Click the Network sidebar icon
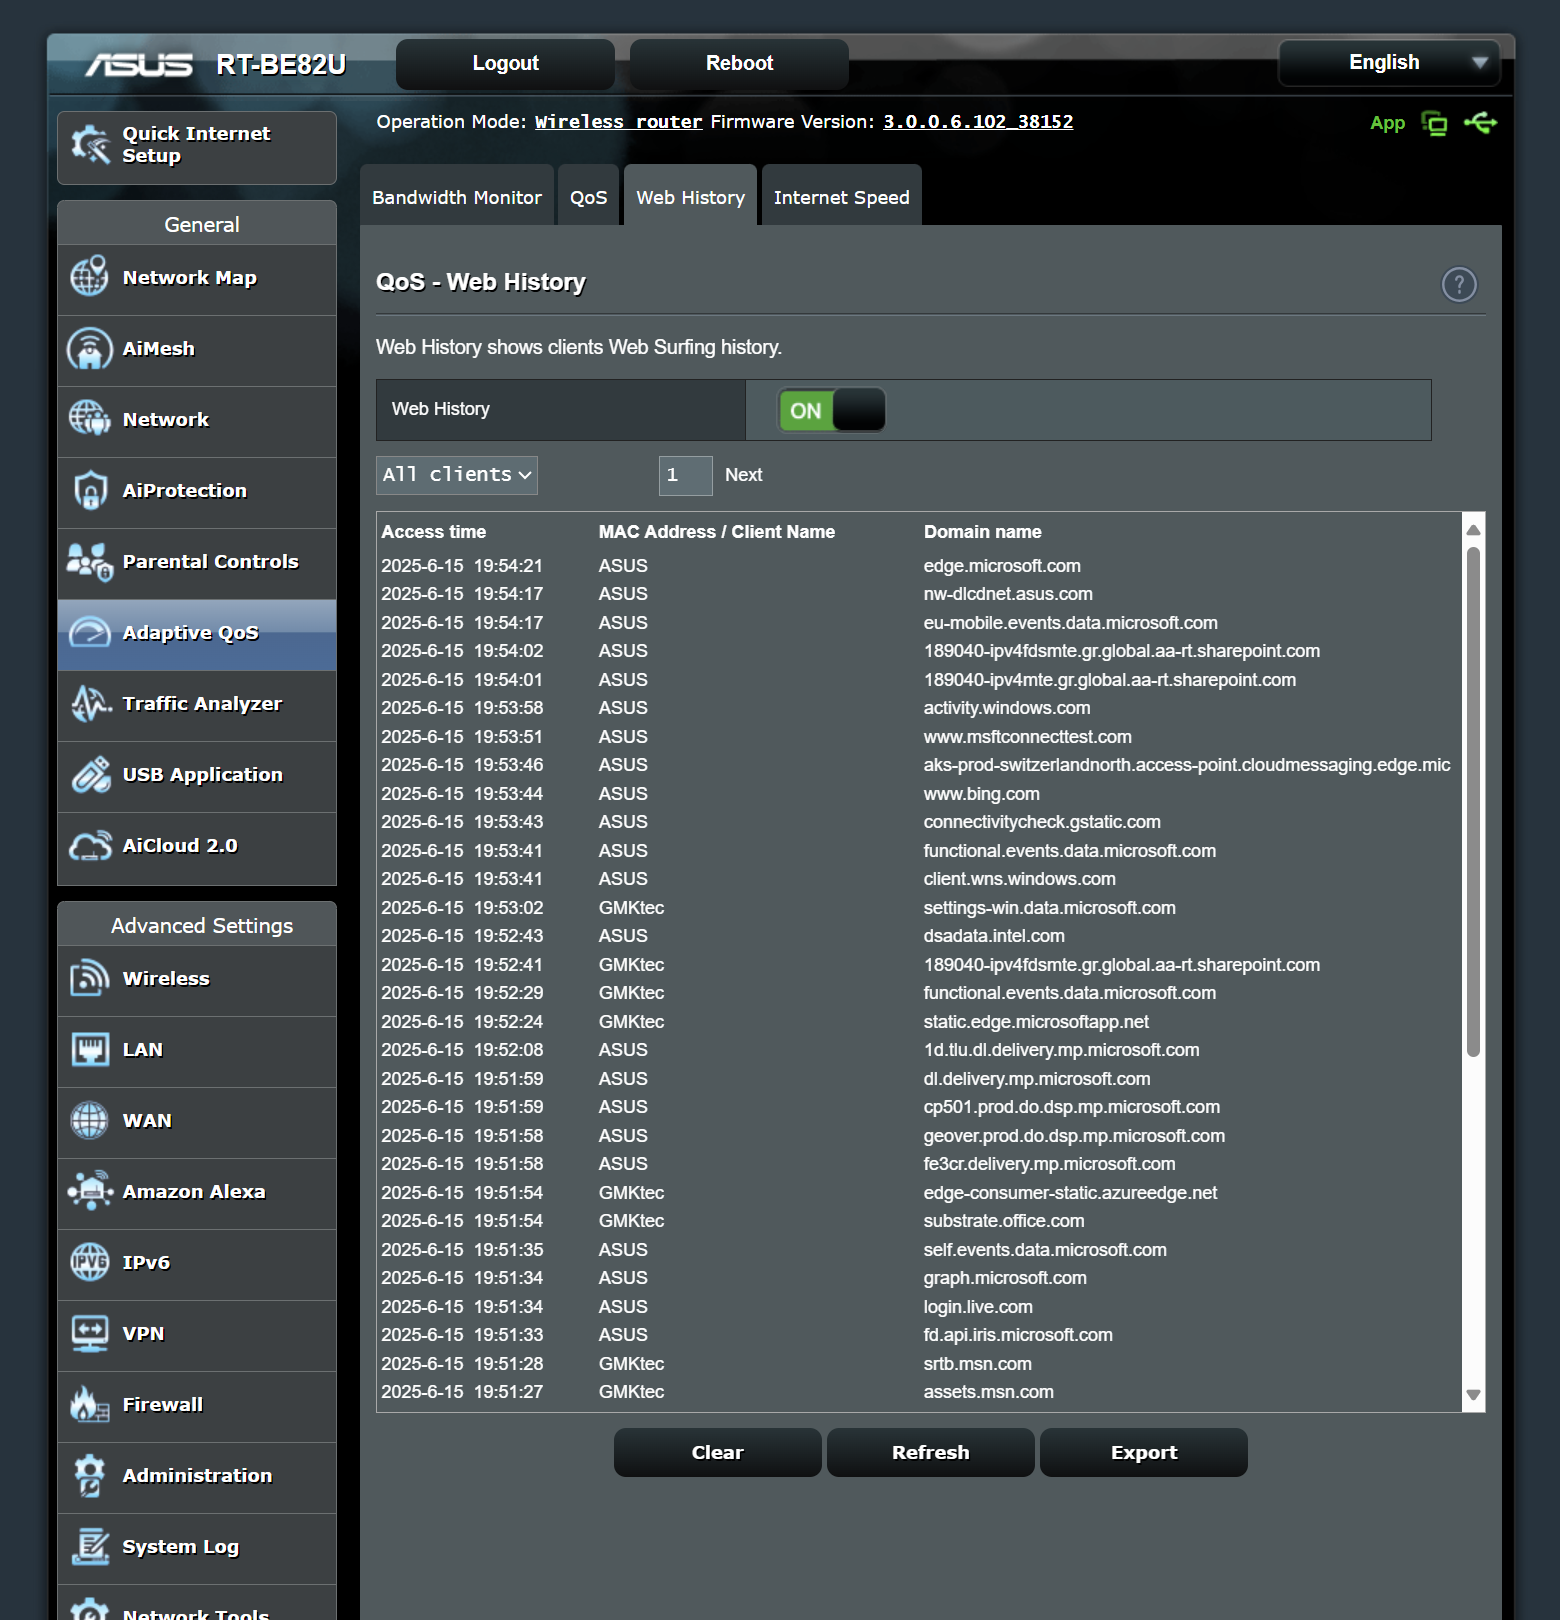 89,419
